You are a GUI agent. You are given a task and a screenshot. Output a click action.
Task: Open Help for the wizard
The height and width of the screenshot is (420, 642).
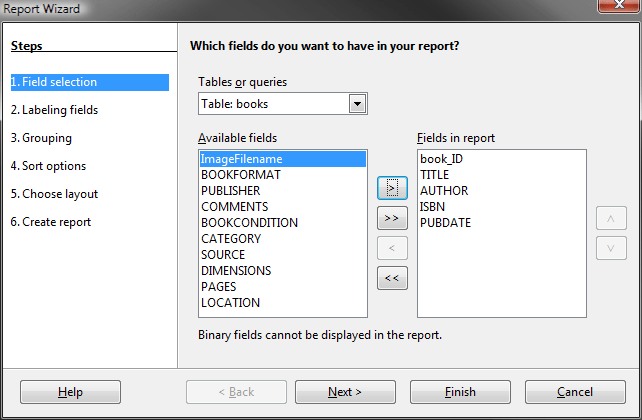coord(70,392)
